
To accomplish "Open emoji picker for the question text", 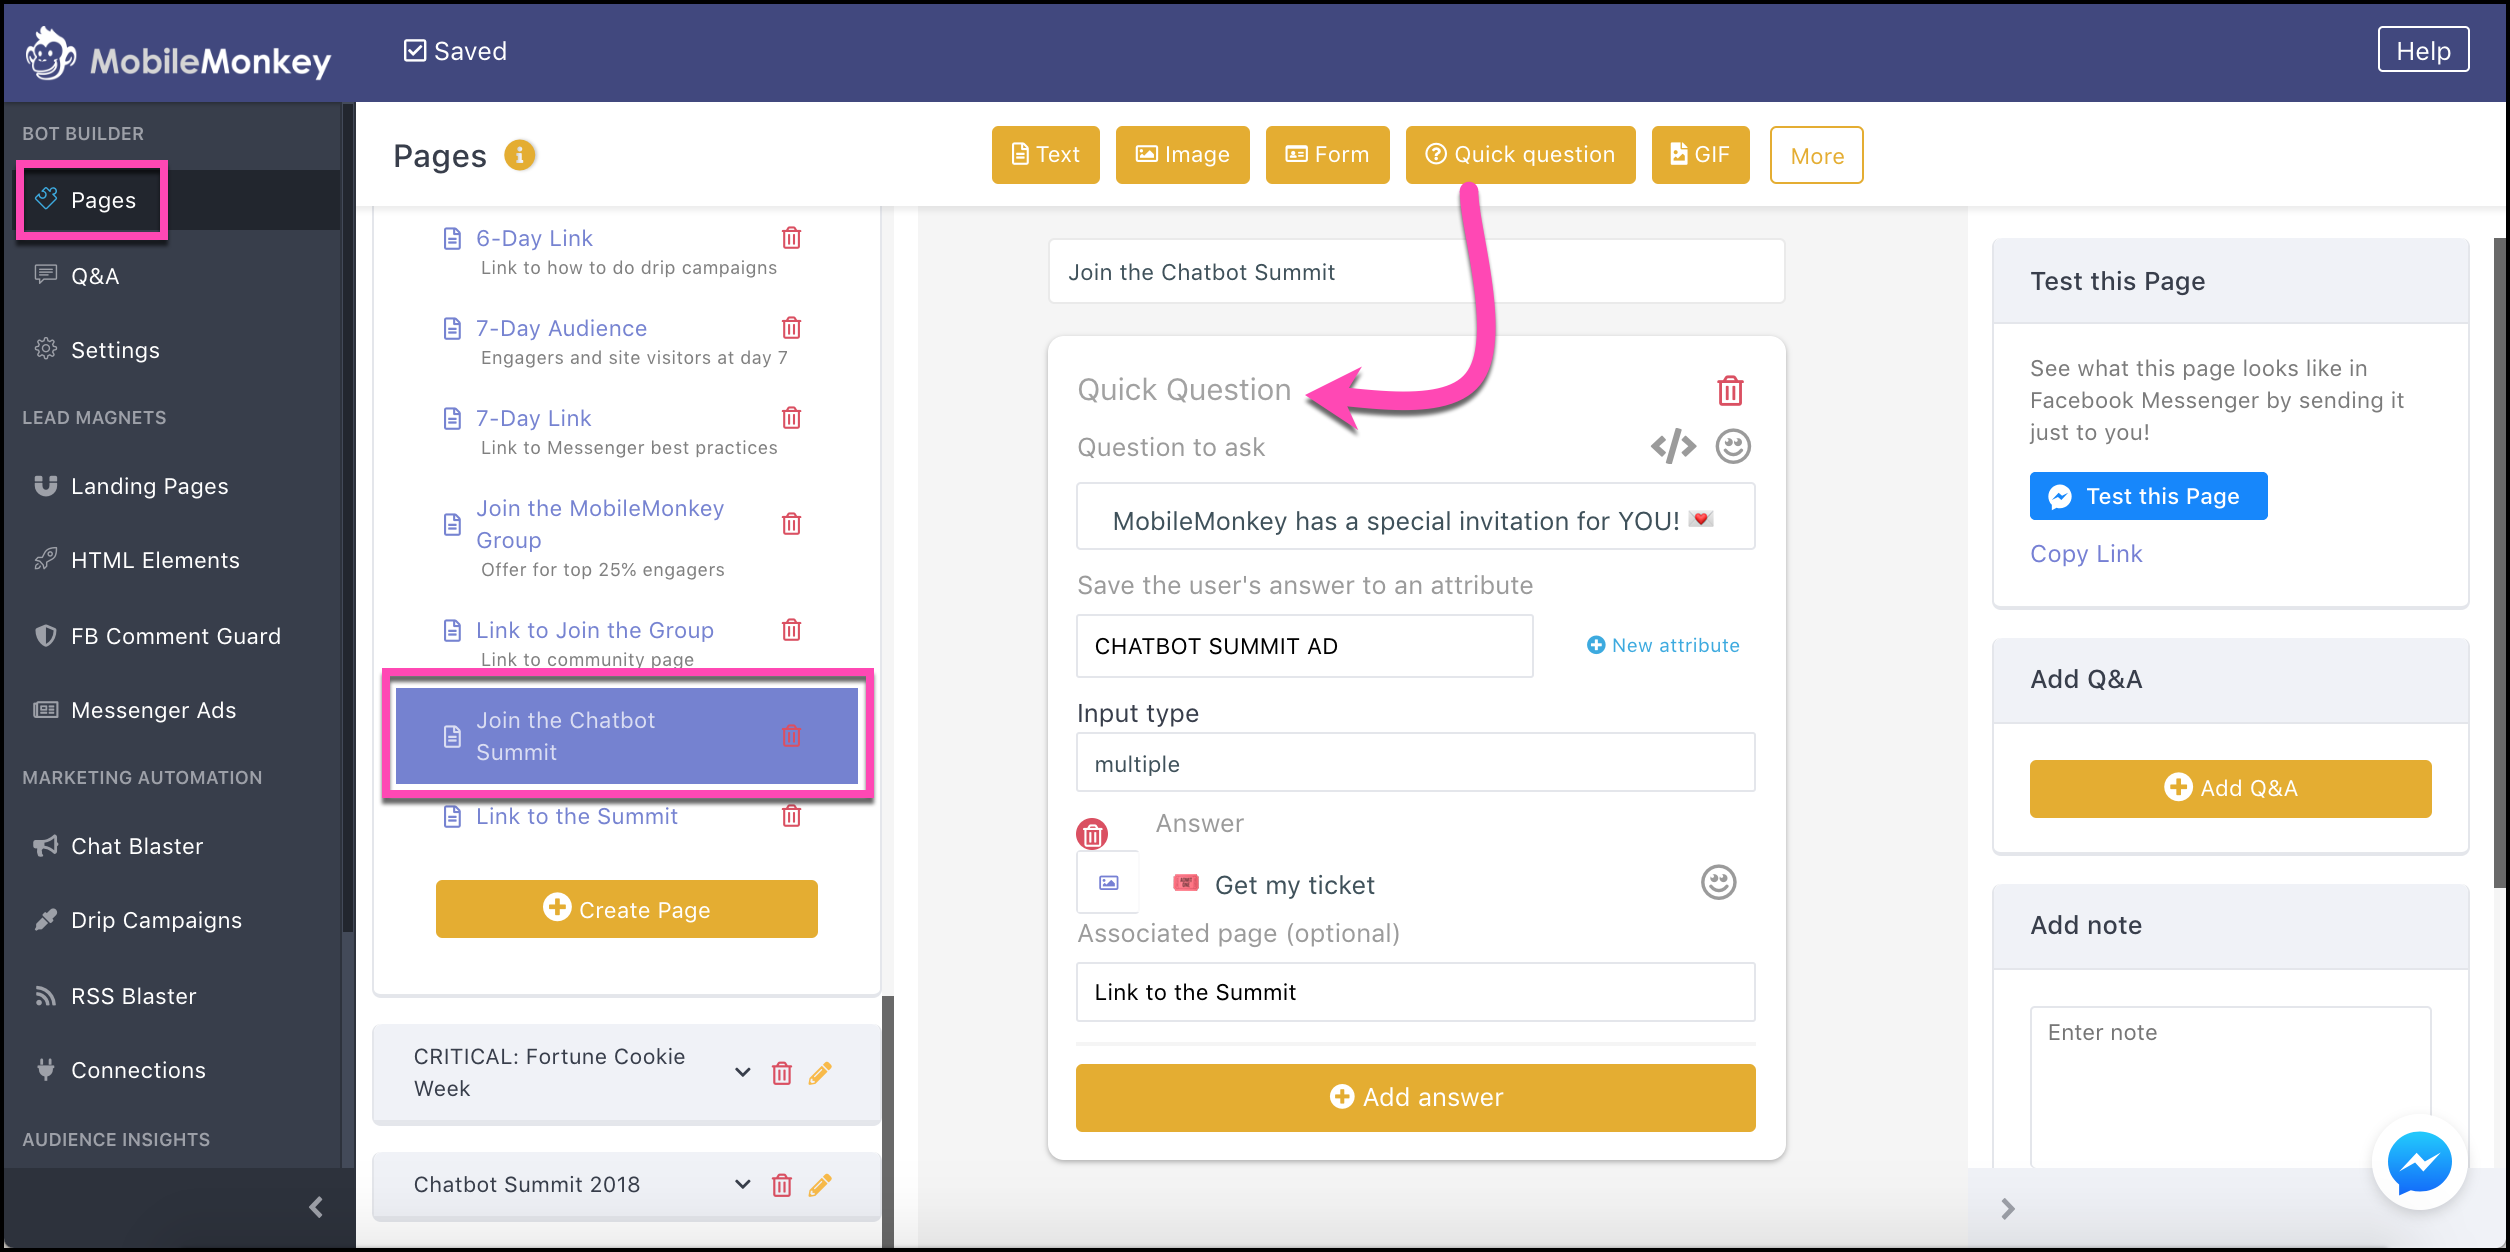I will (1733, 447).
